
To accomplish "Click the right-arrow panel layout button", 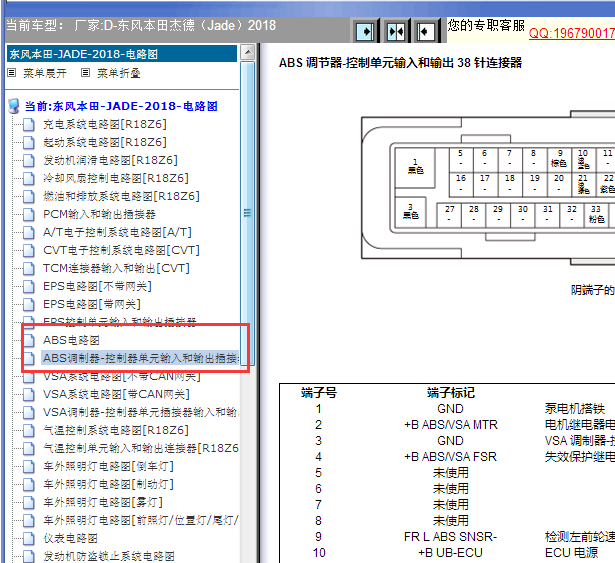I will click(x=365, y=31).
